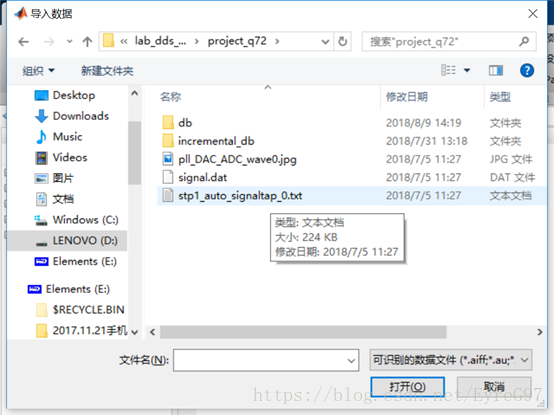Navigate up one folder level
554x415 pixels.
pyautogui.click(x=87, y=42)
